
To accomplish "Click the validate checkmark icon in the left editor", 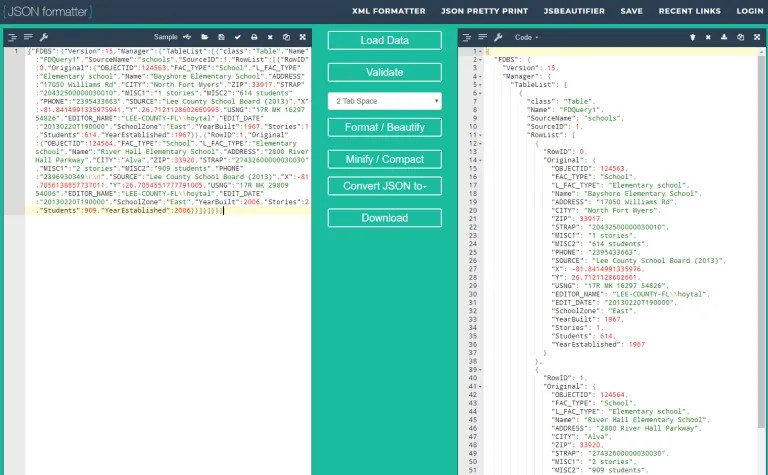I will 238,37.
